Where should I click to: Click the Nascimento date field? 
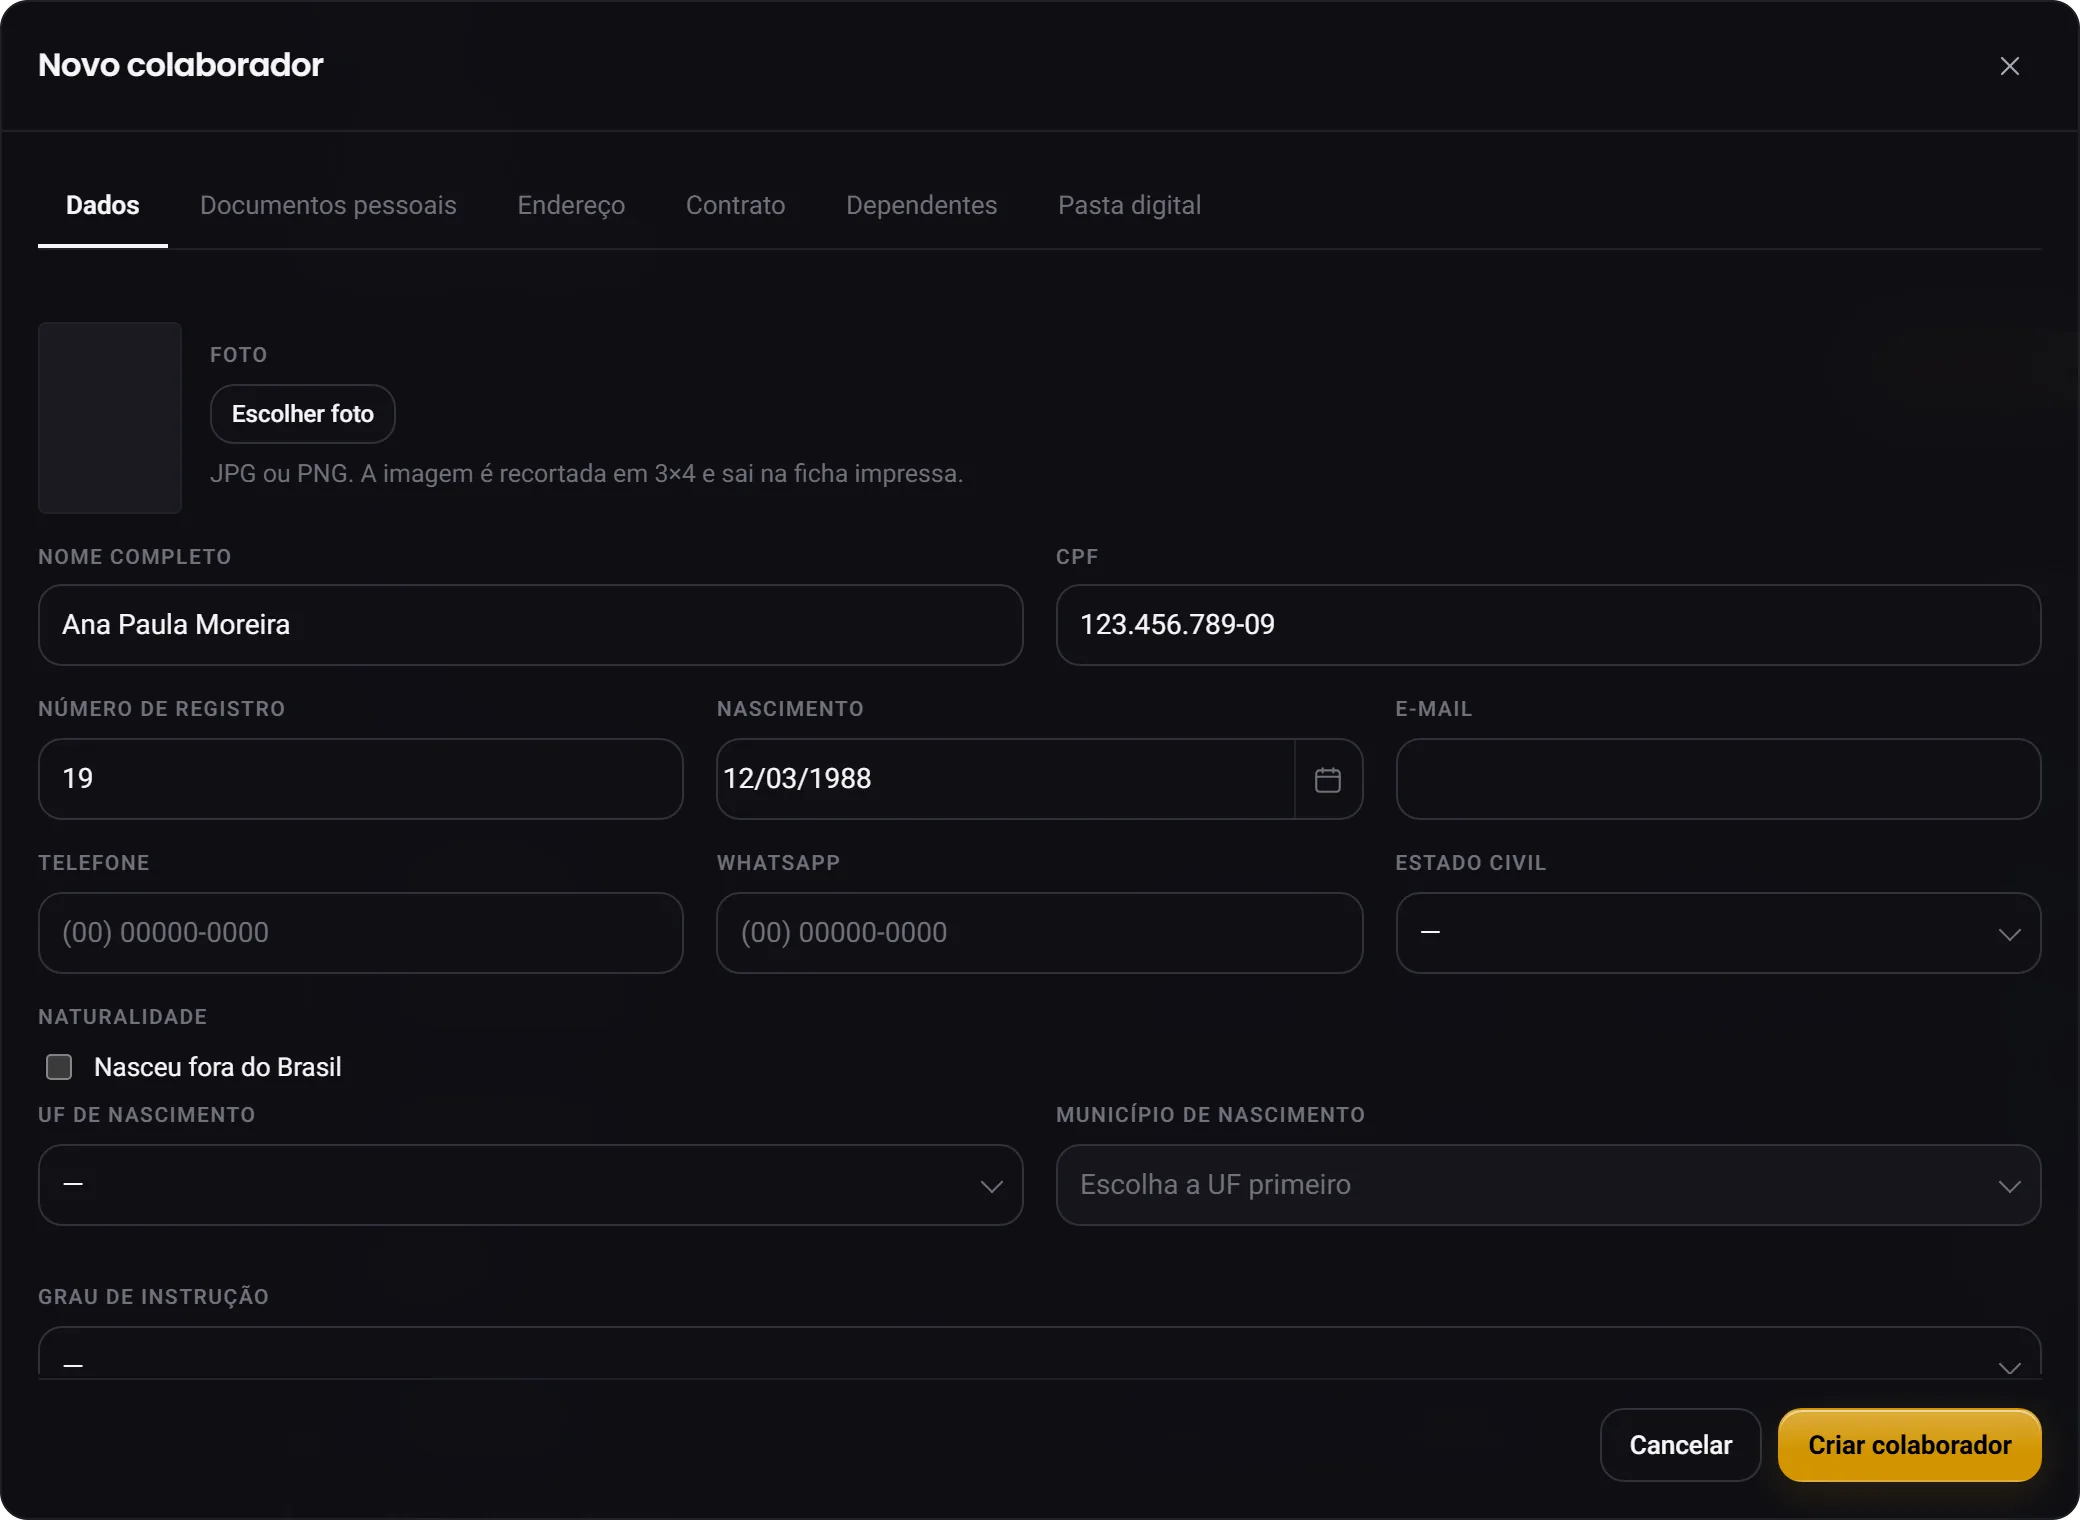point(1005,779)
